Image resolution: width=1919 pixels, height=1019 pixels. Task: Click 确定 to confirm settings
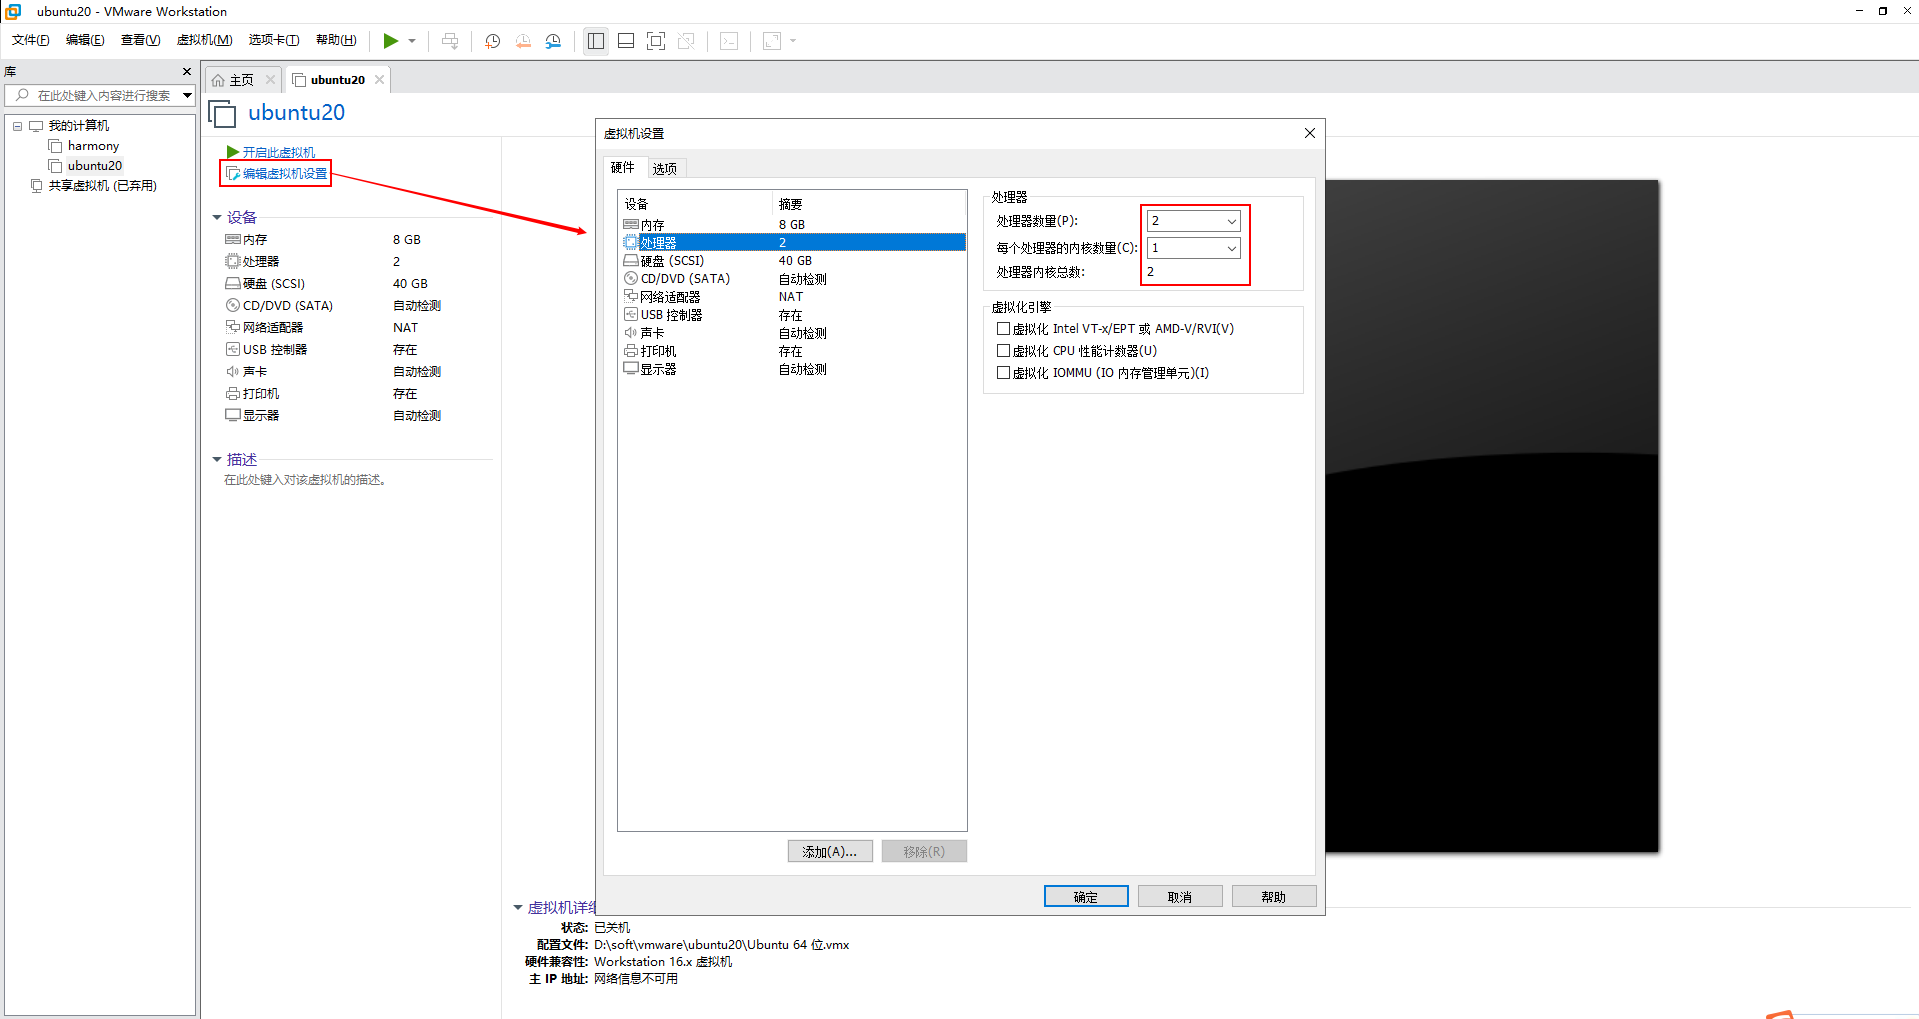click(1086, 897)
